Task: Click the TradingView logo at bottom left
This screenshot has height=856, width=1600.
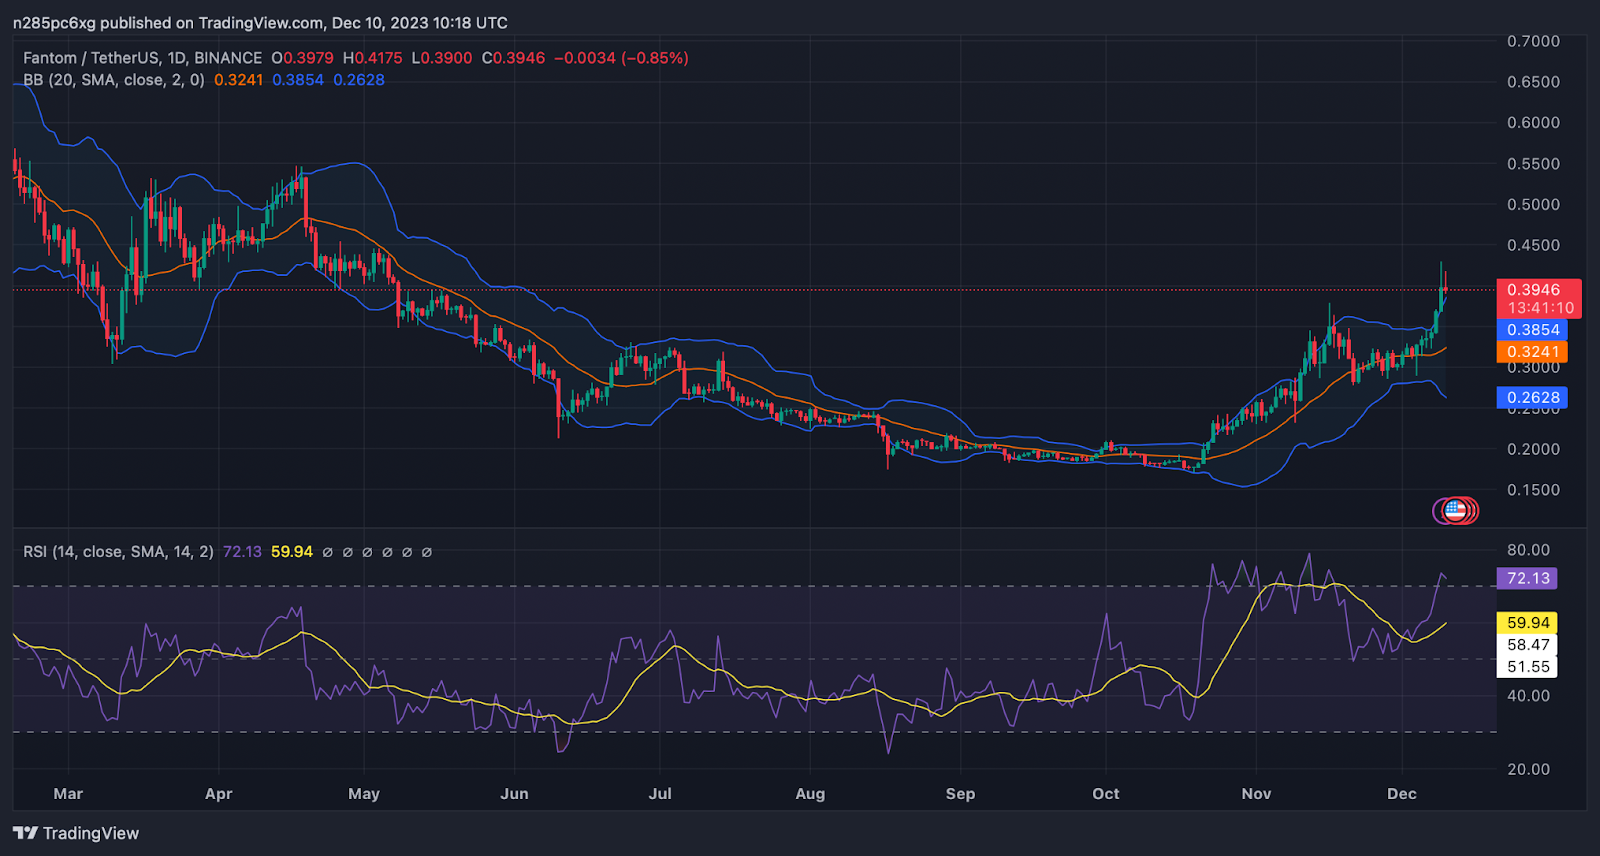Action: pyautogui.click(x=76, y=833)
